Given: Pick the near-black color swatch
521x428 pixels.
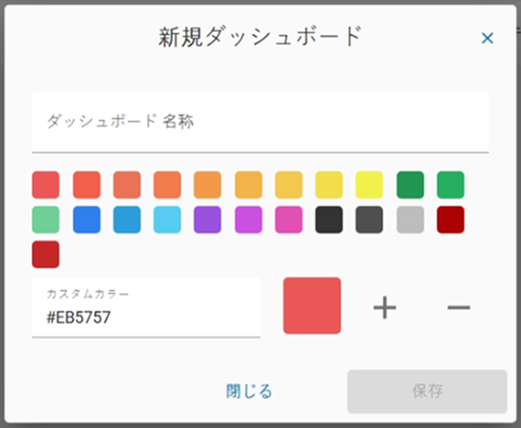Looking at the screenshot, I should tap(329, 219).
